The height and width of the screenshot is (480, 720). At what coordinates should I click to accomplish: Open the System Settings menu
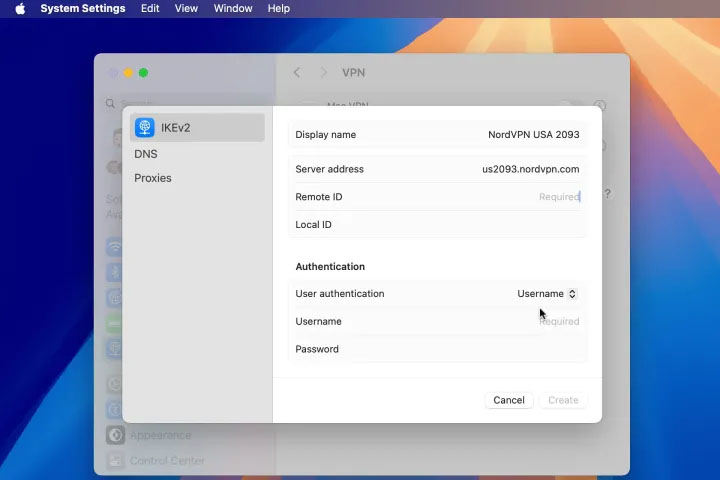point(83,8)
